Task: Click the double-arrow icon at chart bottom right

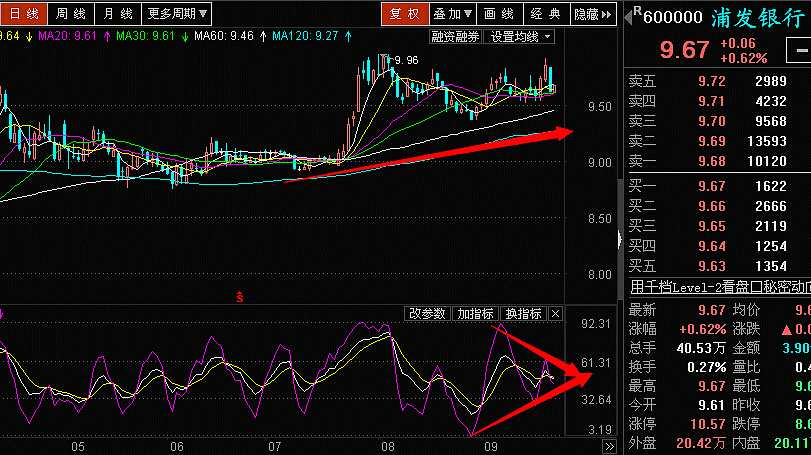Action: 609,446
